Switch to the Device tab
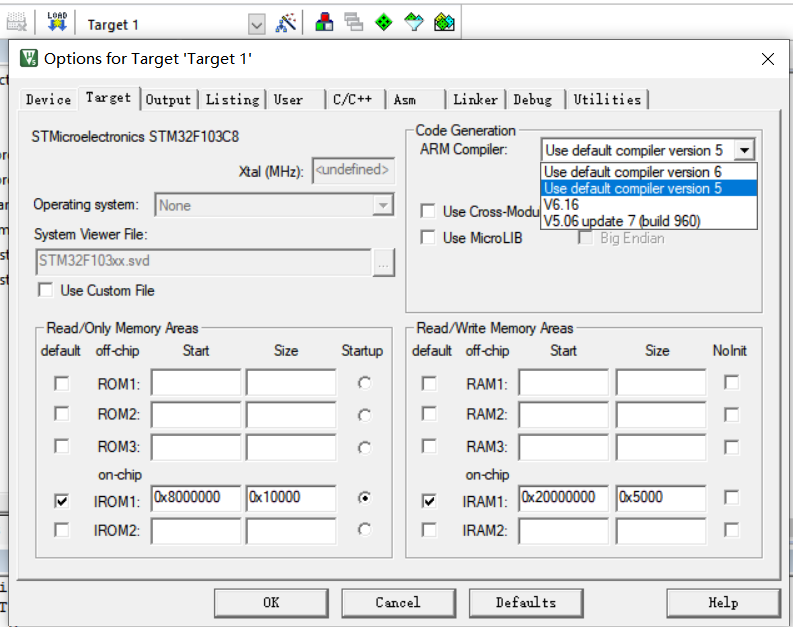 [49, 100]
